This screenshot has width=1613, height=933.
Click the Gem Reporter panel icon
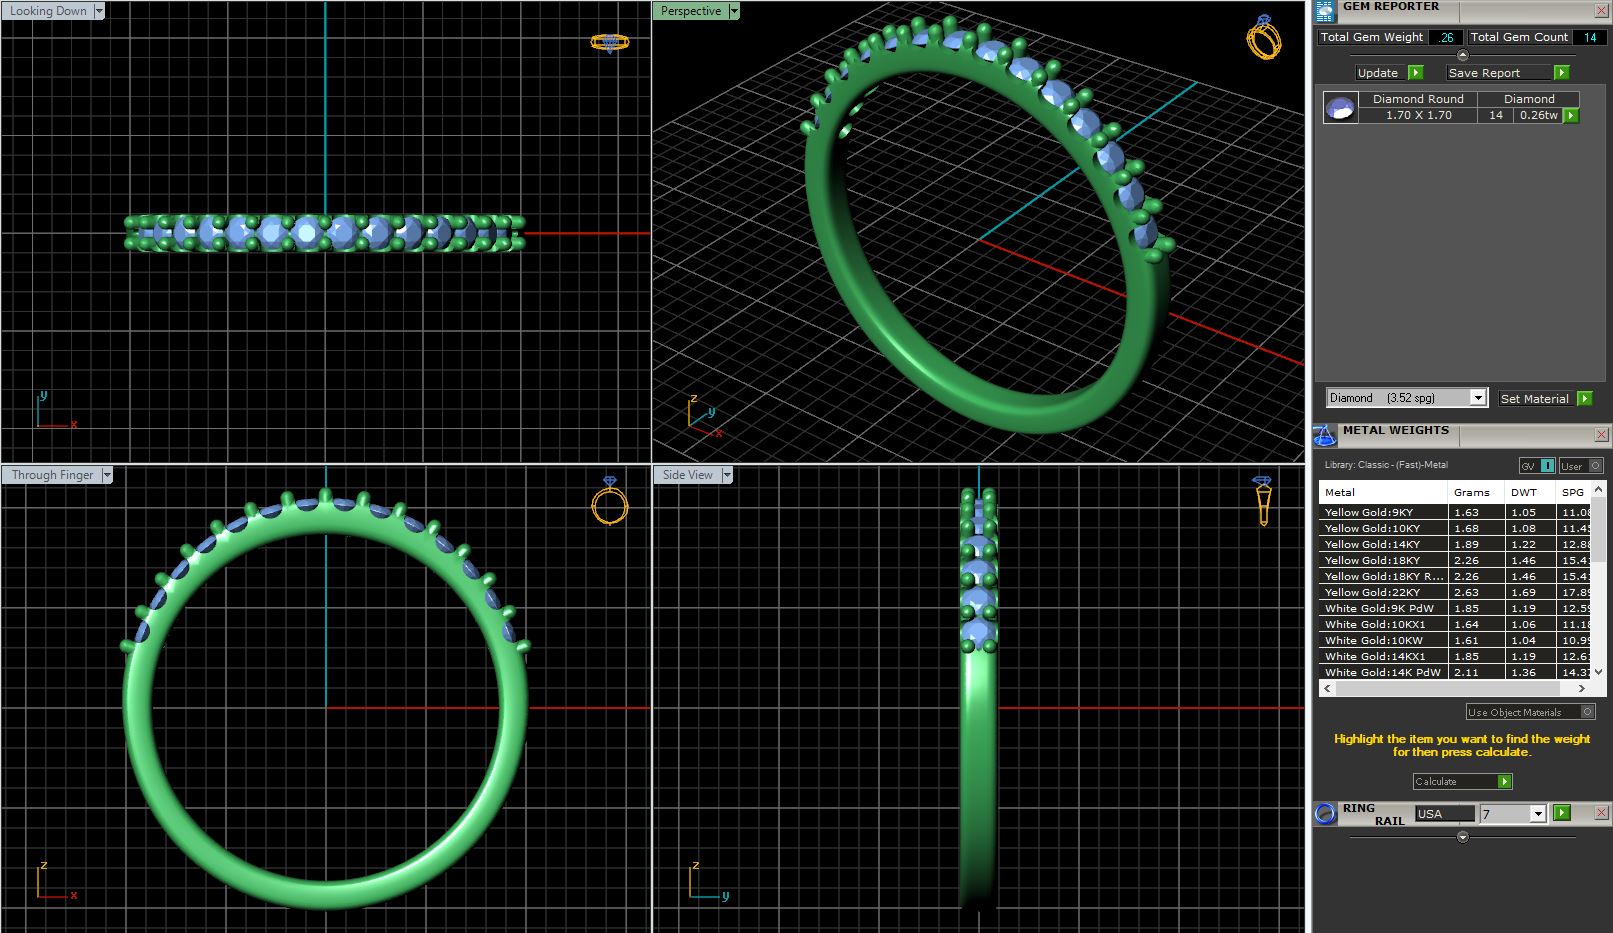point(1325,12)
